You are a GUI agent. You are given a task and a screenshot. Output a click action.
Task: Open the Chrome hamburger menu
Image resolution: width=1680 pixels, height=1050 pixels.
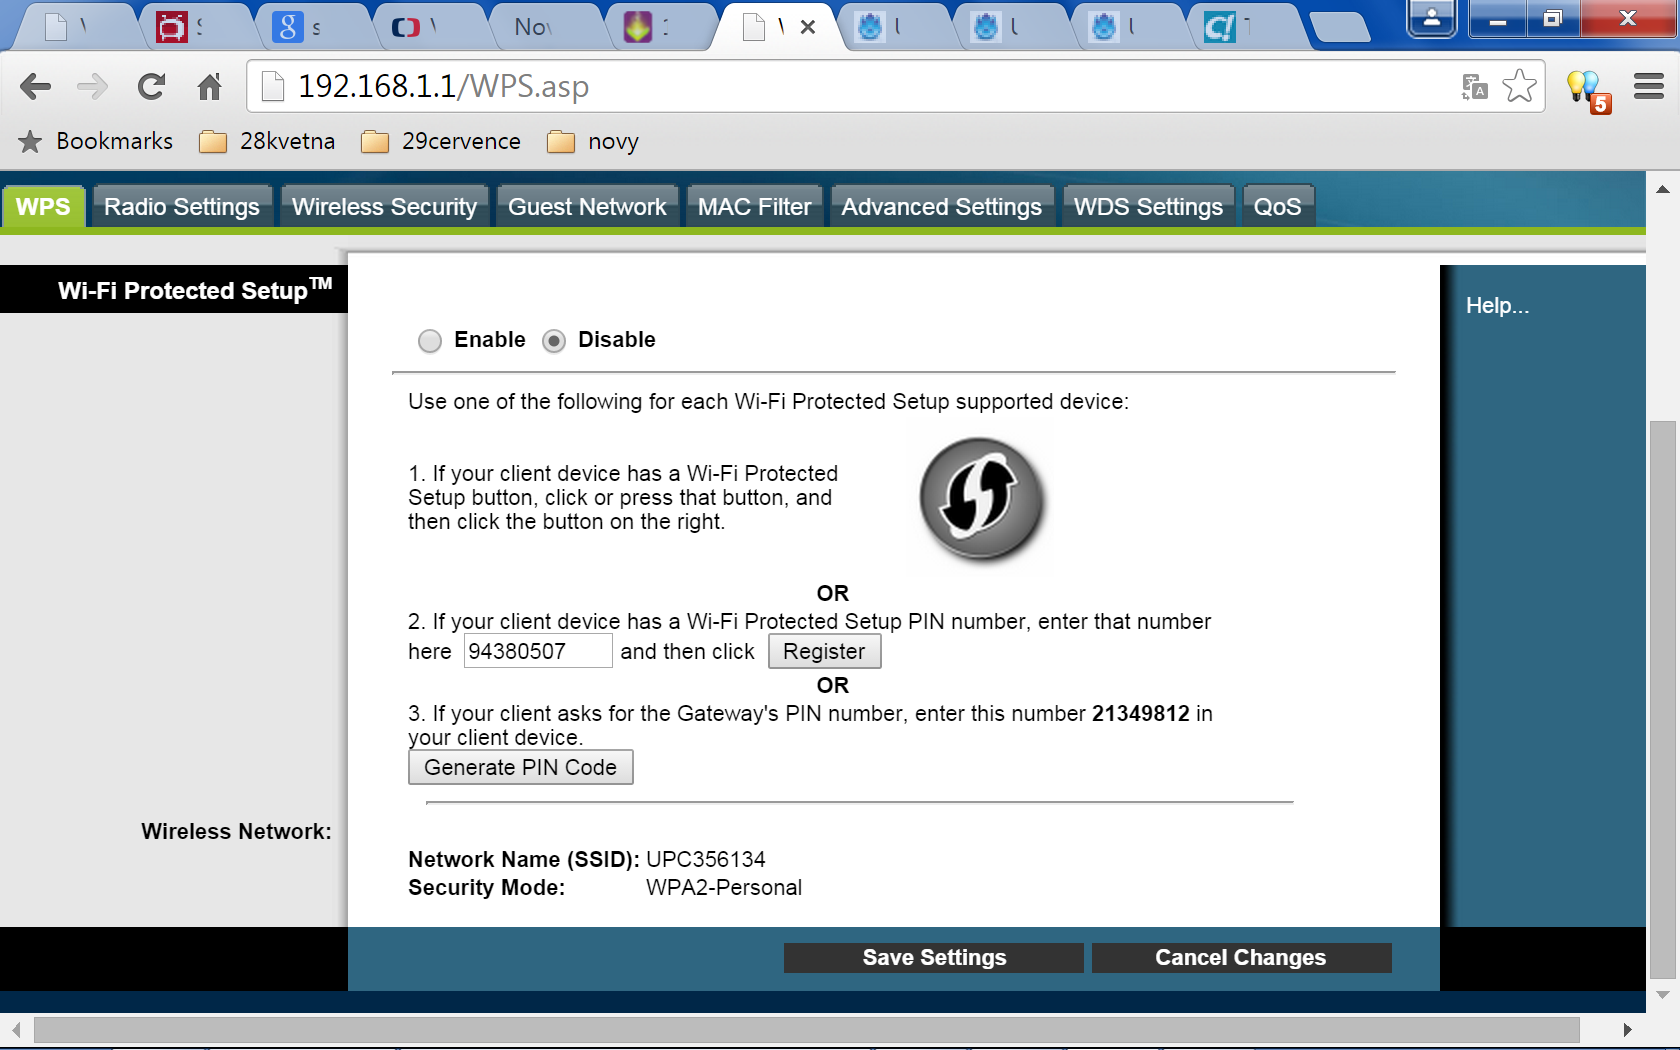(x=1649, y=87)
